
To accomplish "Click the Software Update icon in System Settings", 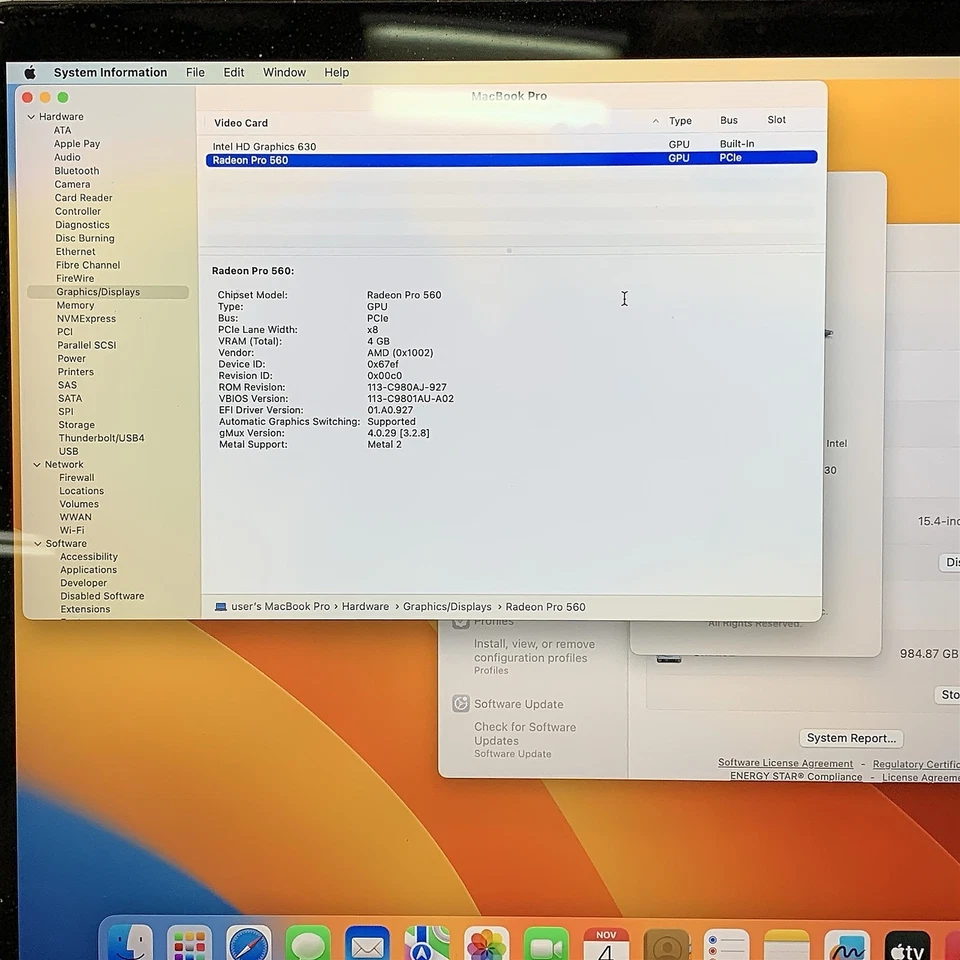I will [x=460, y=704].
